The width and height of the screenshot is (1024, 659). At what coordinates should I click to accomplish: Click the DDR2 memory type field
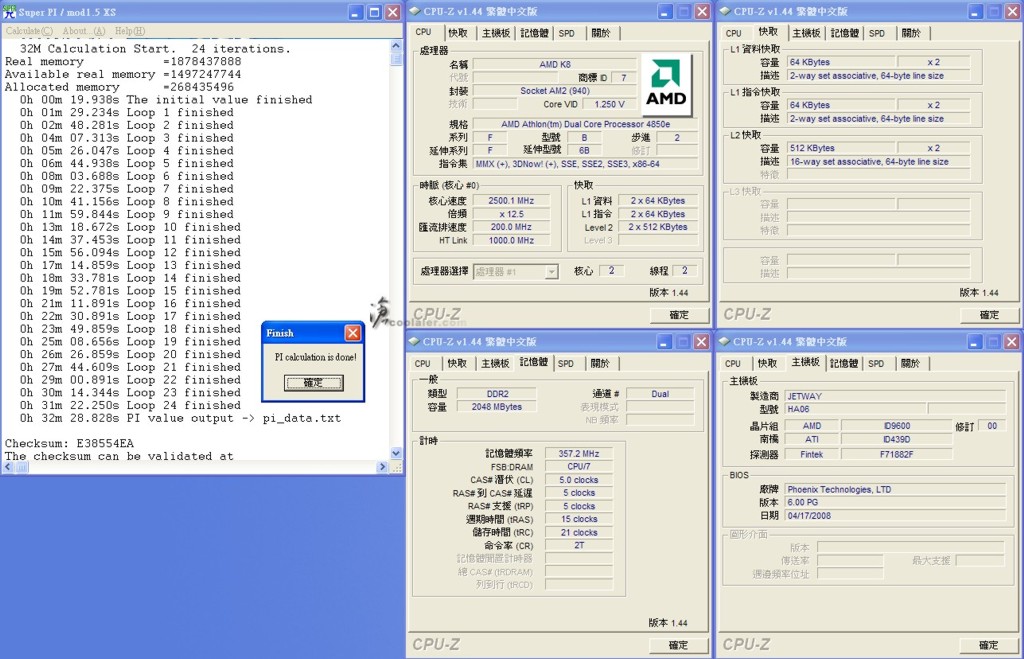click(496, 394)
